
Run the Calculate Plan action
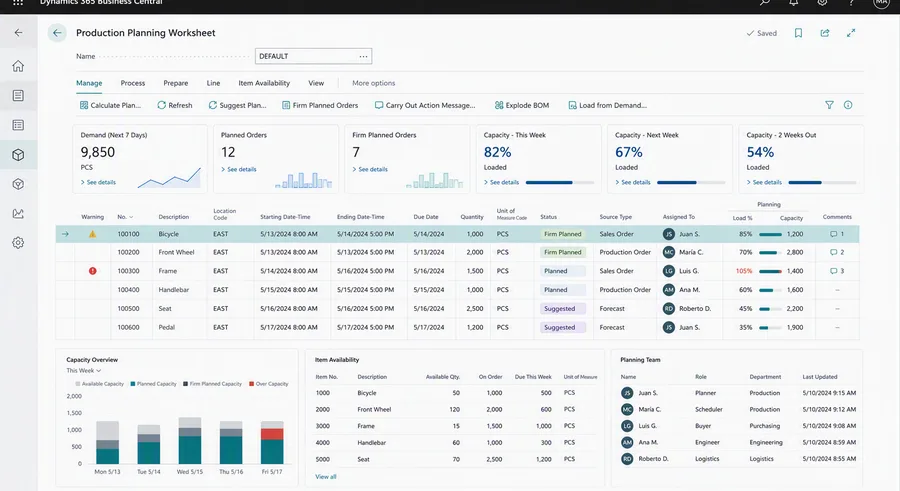click(x=110, y=105)
